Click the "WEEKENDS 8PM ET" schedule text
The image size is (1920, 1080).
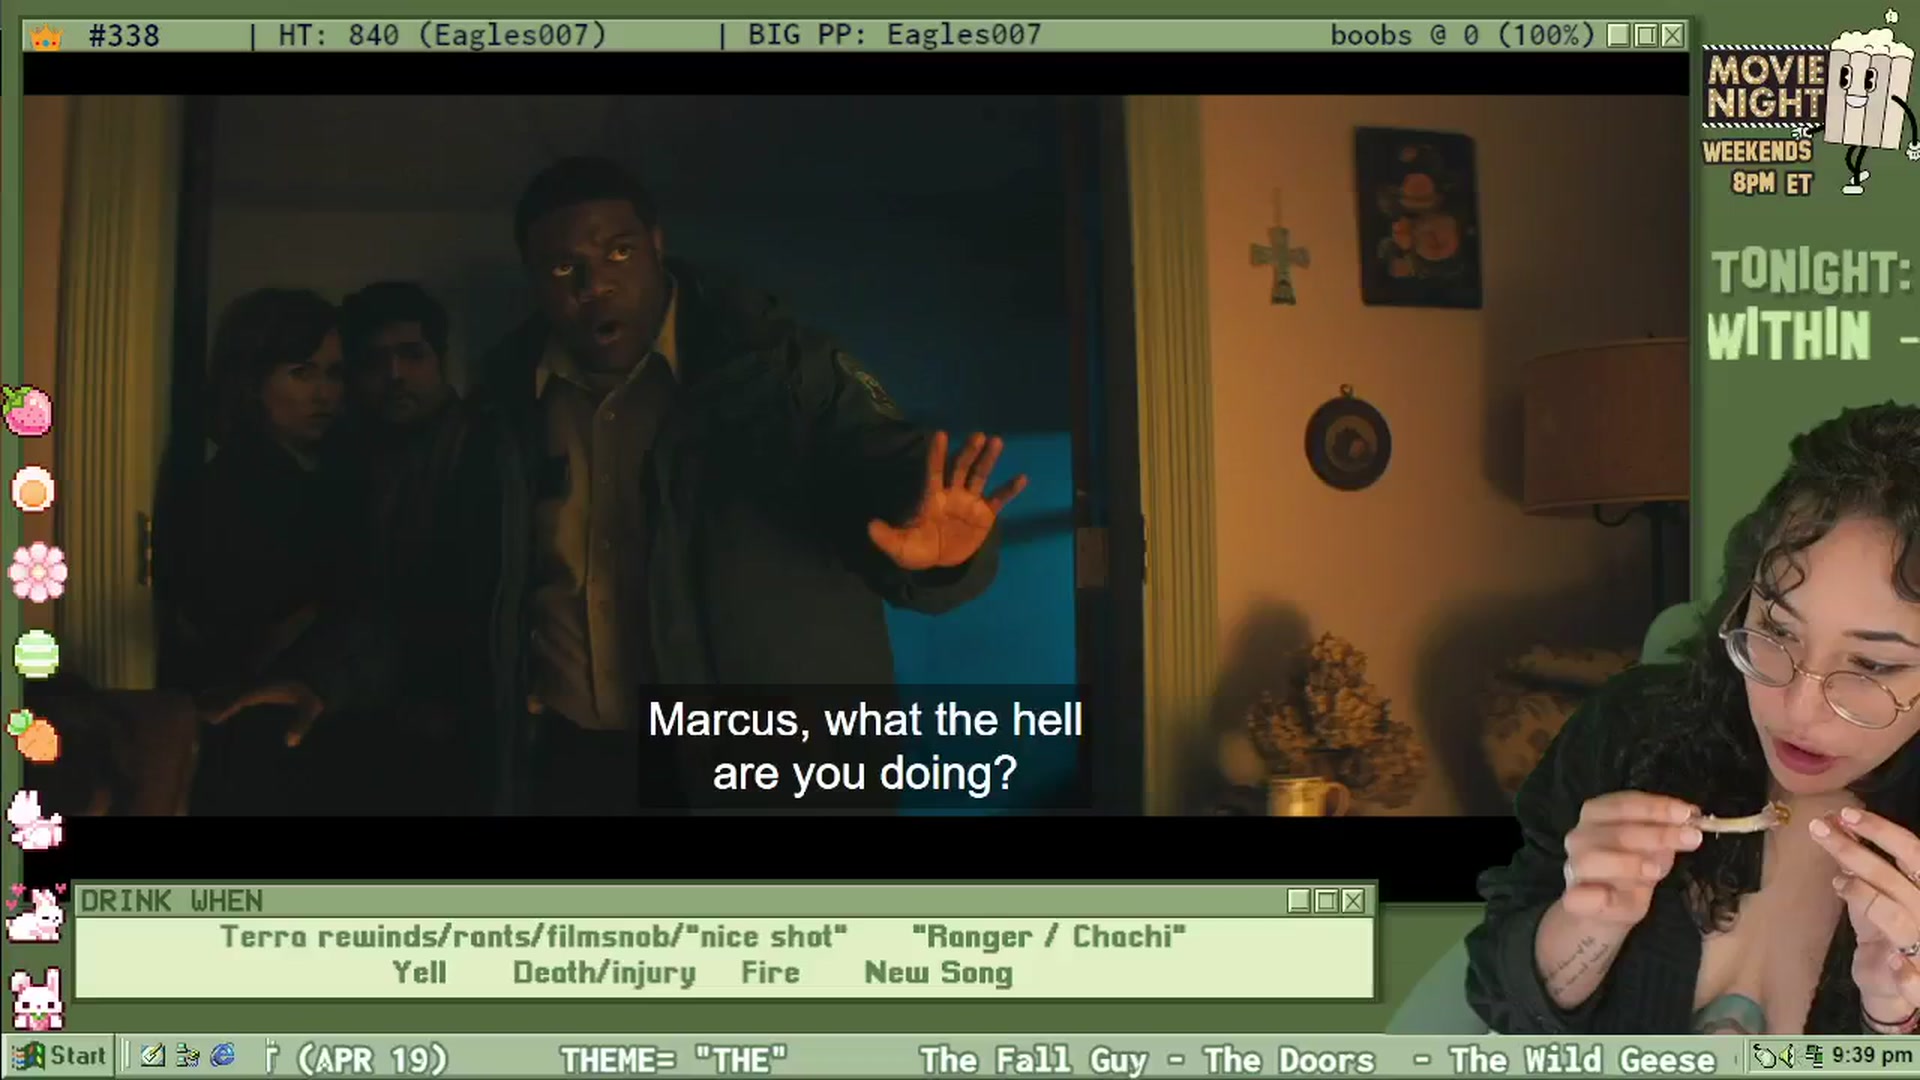(x=1758, y=167)
